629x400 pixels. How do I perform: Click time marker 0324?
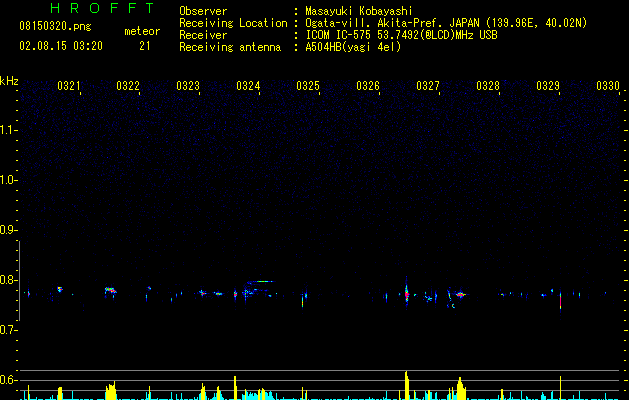(248, 86)
